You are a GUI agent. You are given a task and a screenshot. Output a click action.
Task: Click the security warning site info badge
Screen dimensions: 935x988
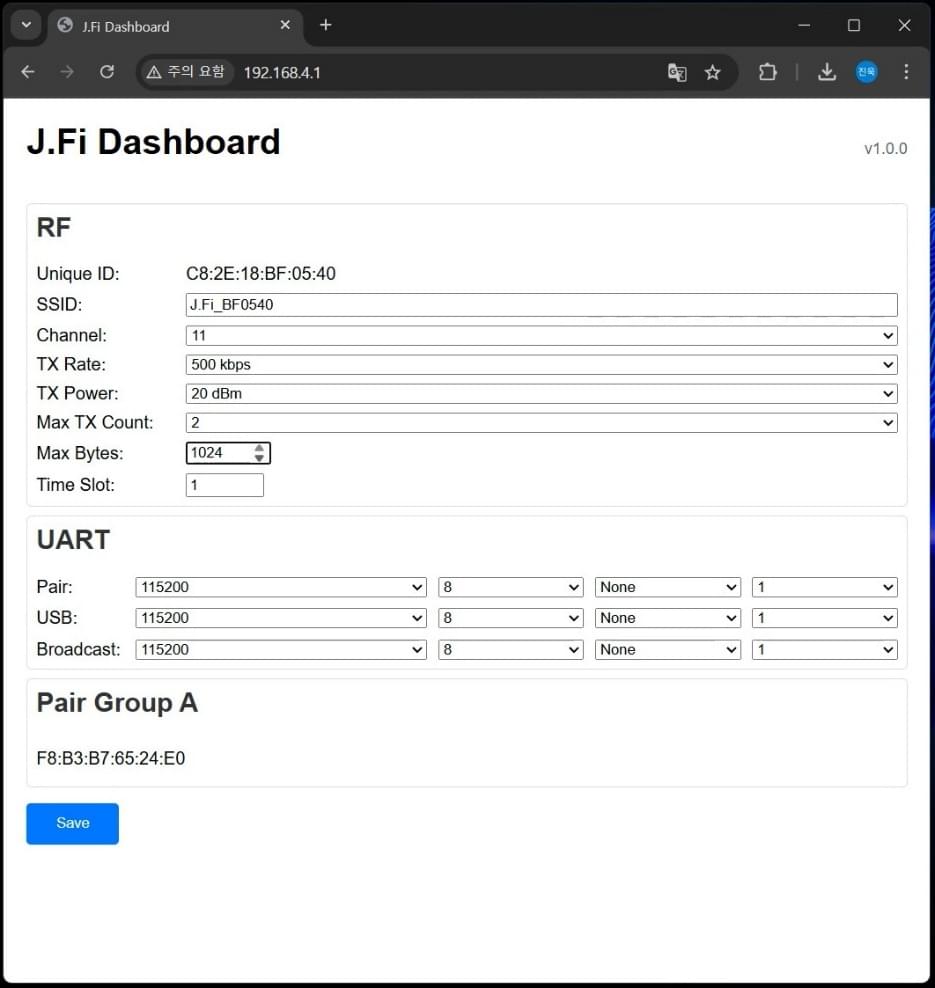[x=186, y=72]
